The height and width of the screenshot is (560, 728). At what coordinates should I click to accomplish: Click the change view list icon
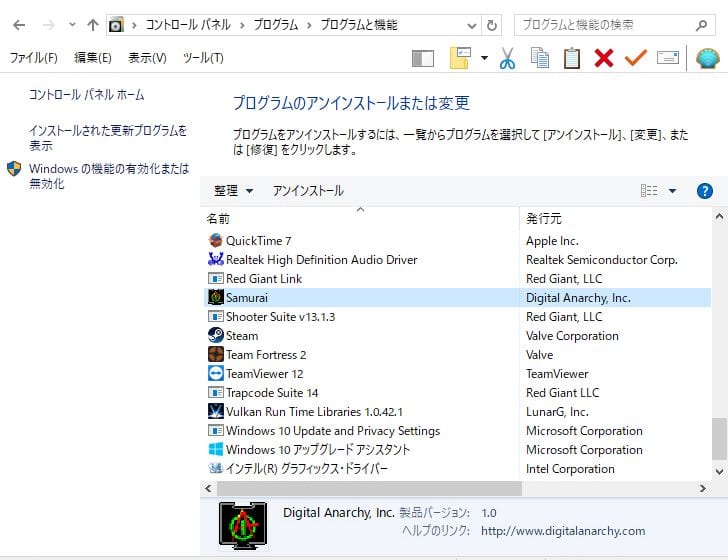[649, 191]
